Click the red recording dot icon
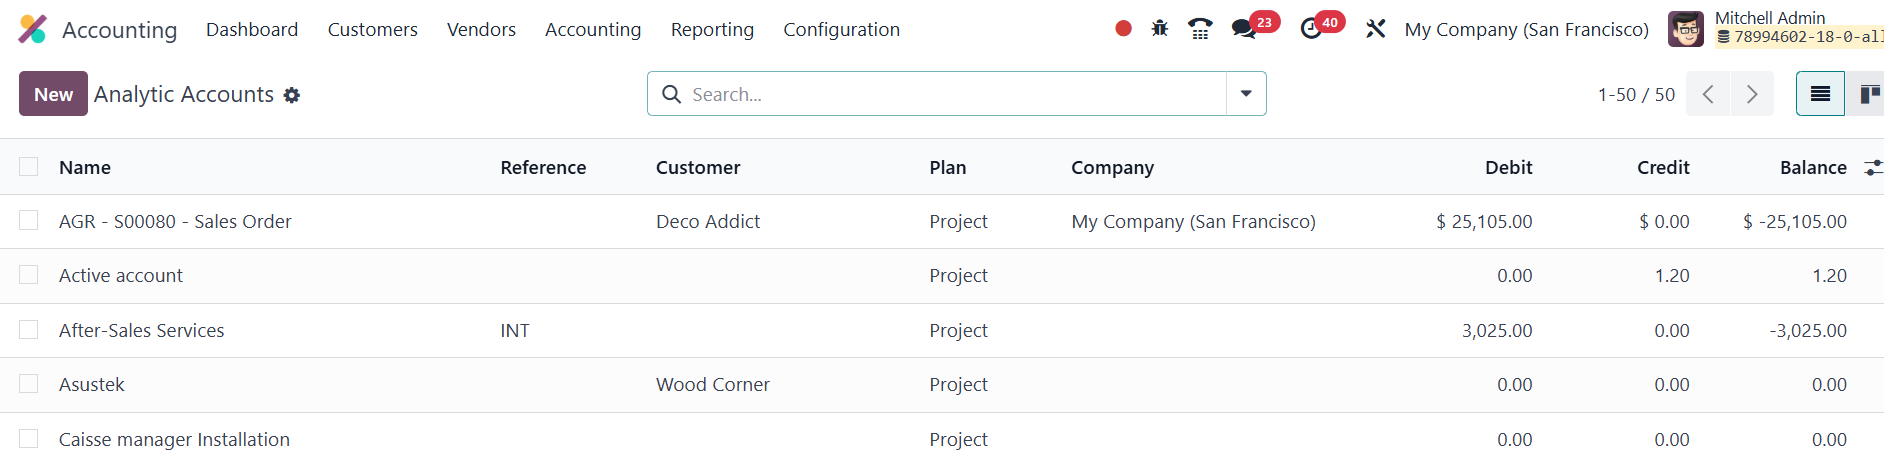The image size is (1884, 465). click(x=1123, y=29)
